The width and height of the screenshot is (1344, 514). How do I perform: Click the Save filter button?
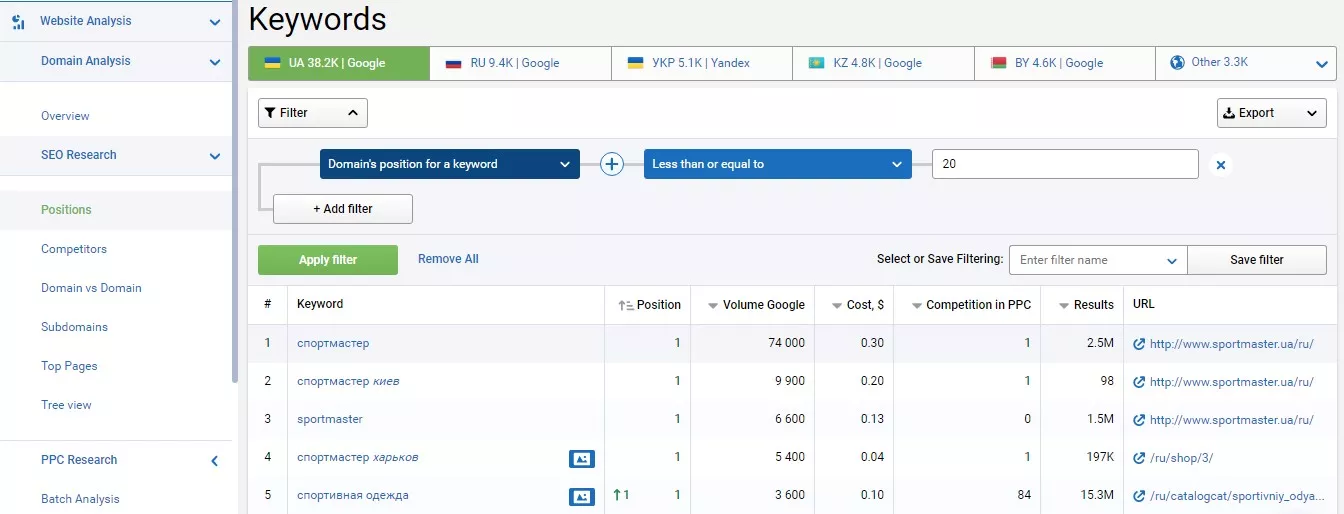point(1257,260)
